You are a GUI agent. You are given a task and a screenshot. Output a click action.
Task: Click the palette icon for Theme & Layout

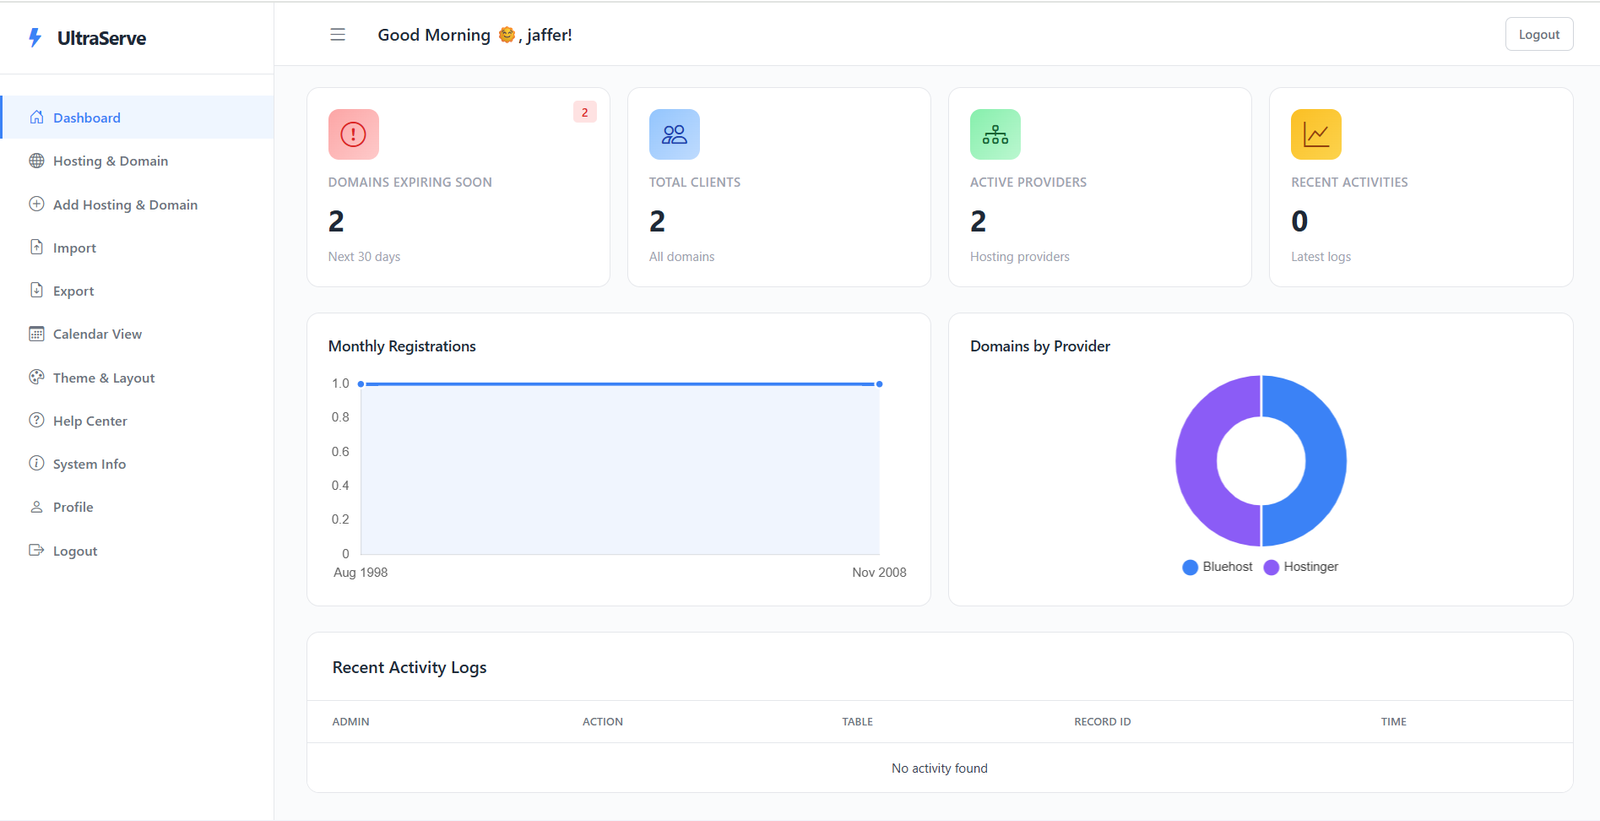point(37,377)
